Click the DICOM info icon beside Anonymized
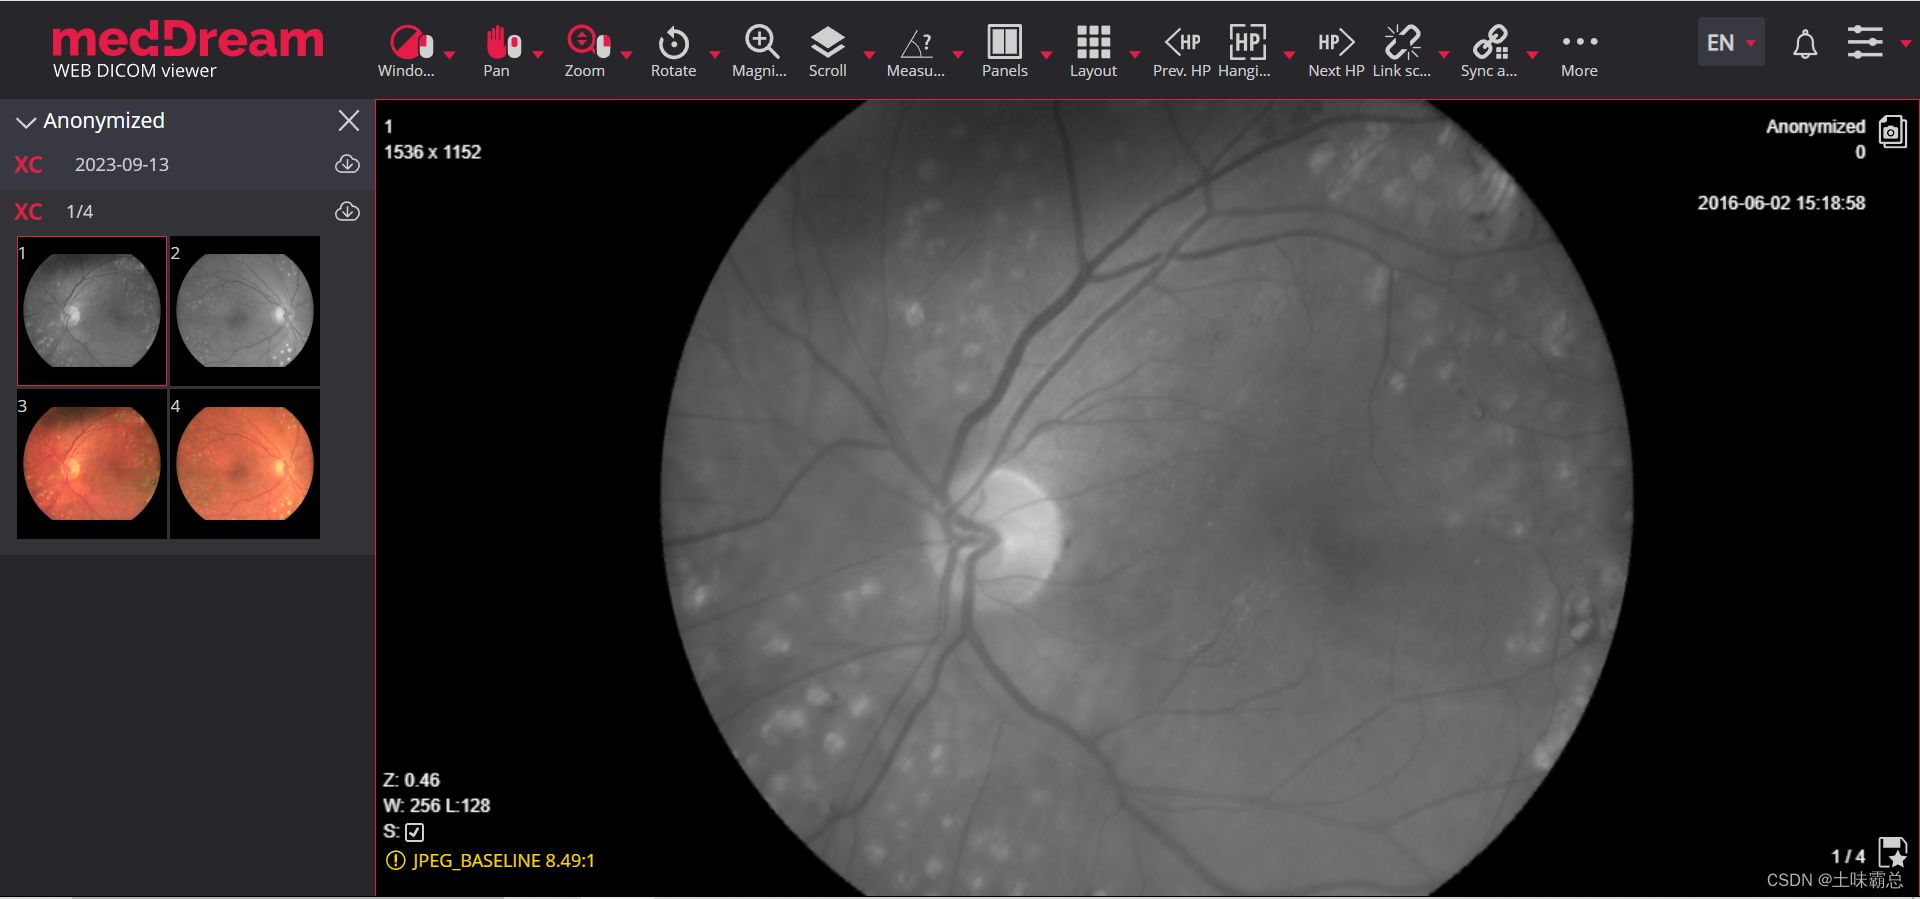 [x=1892, y=132]
